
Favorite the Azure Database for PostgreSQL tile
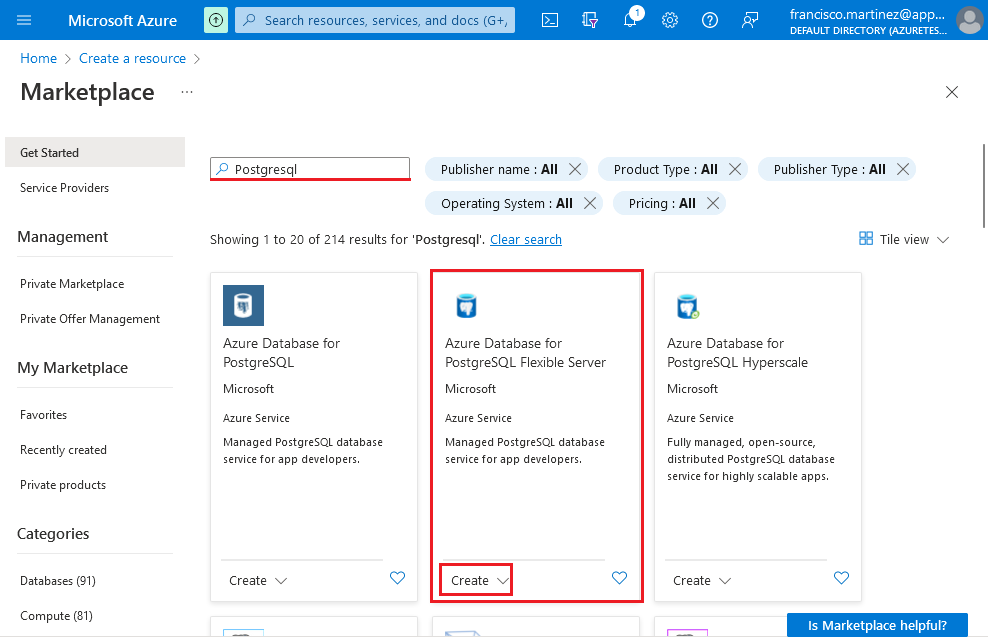[397, 578]
